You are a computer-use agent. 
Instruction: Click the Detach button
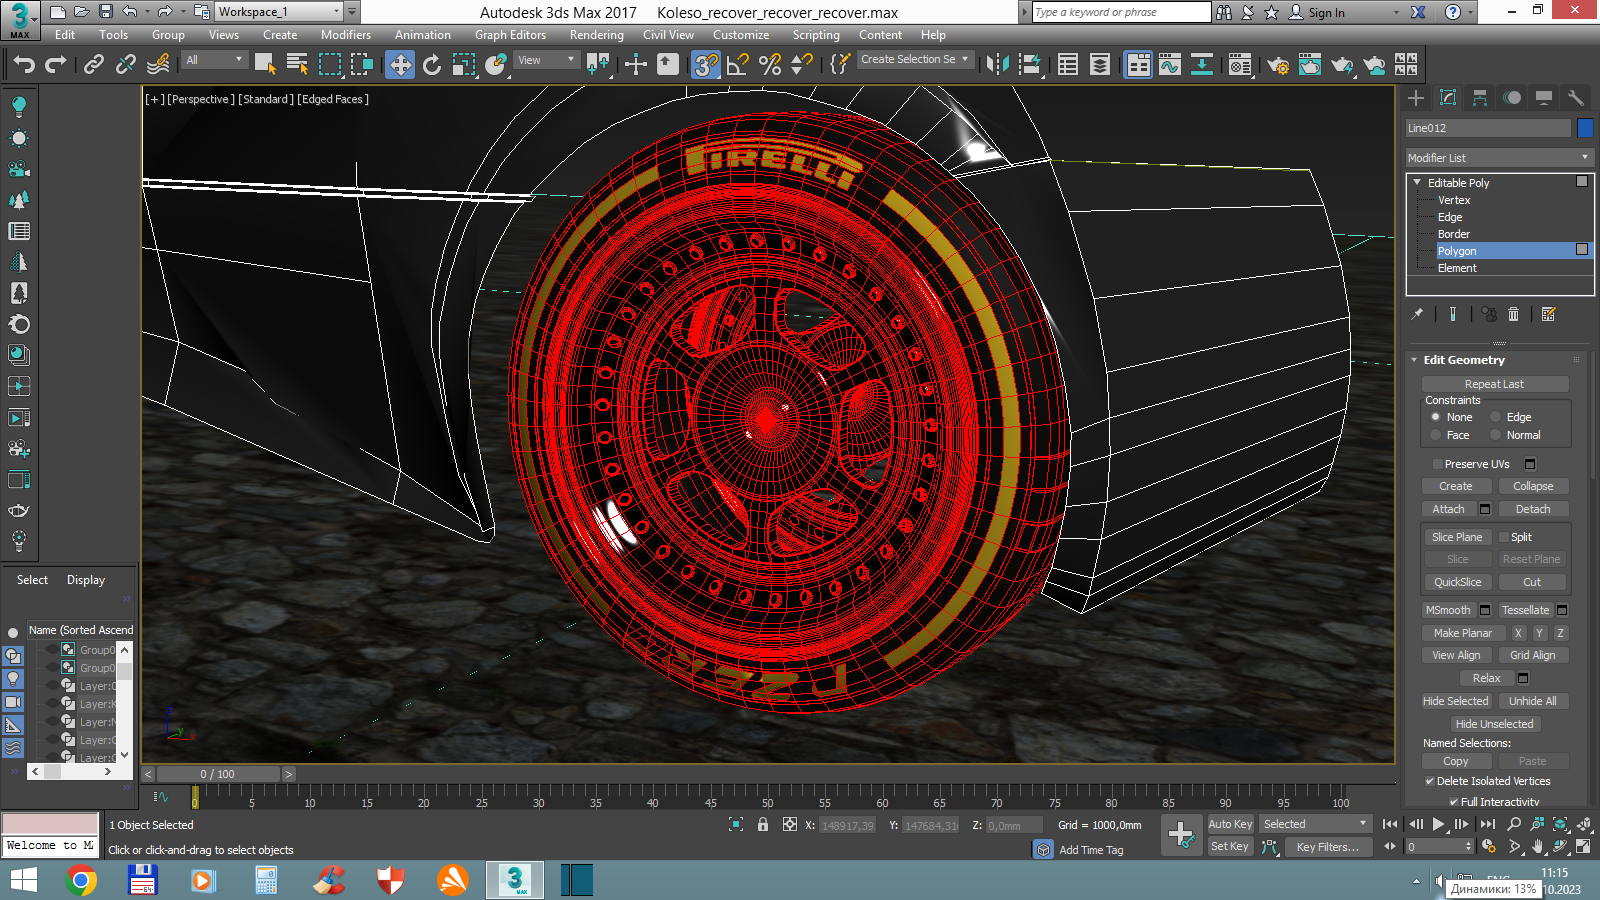(x=1533, y=509)
